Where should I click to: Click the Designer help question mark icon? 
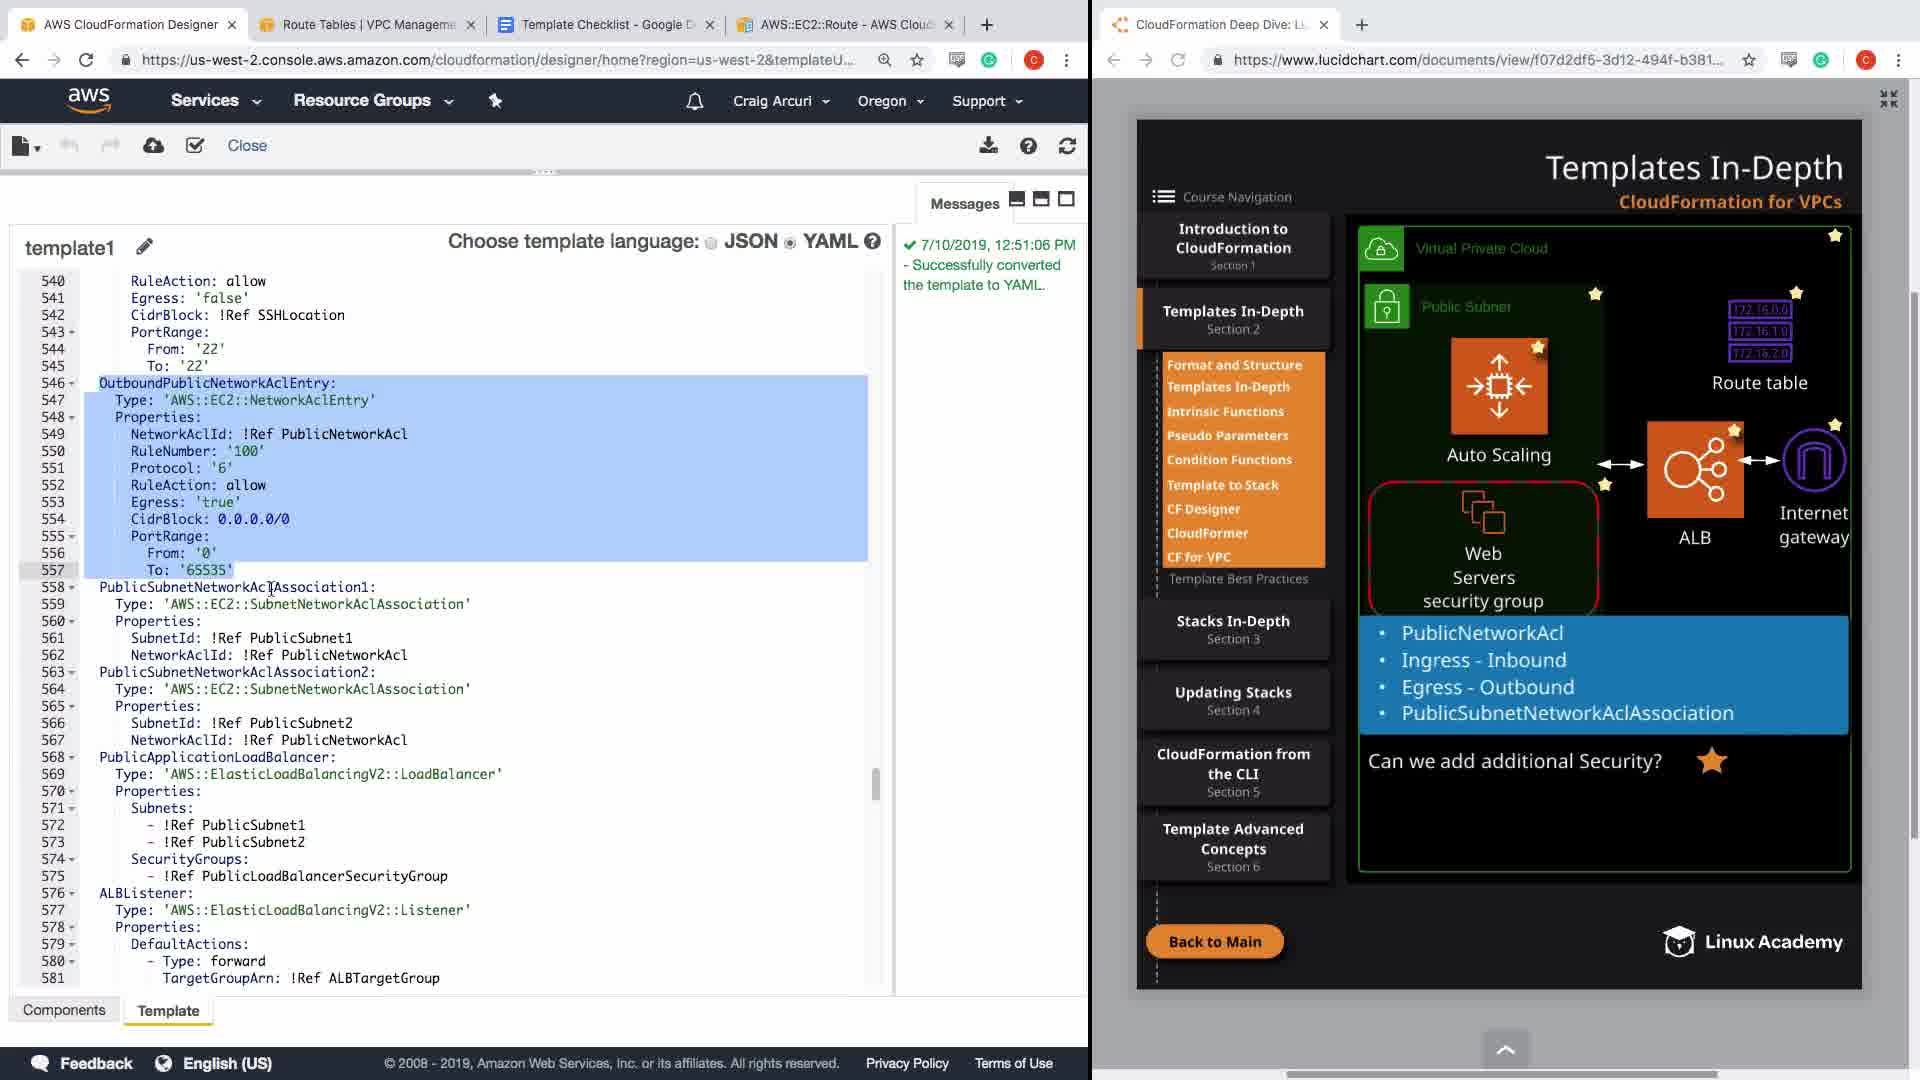(x=1028, y=146)
